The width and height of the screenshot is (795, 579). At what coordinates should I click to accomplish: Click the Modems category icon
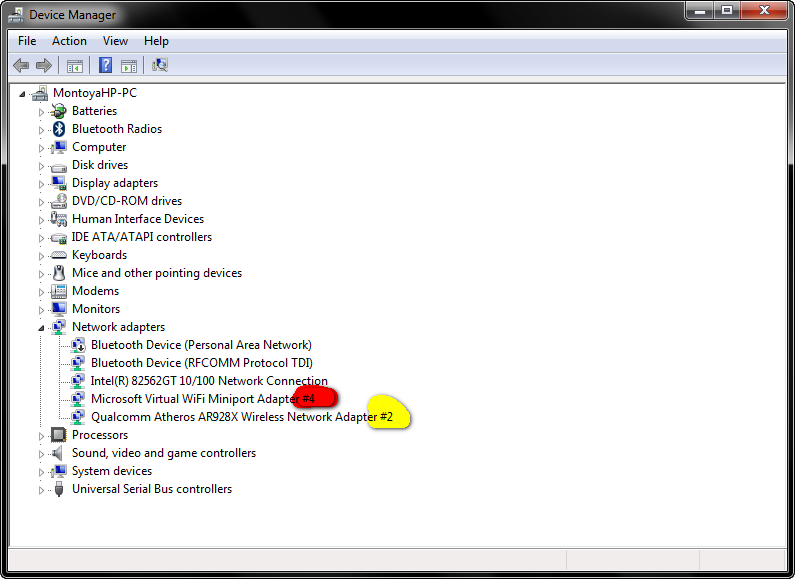[x=59, y=291]
